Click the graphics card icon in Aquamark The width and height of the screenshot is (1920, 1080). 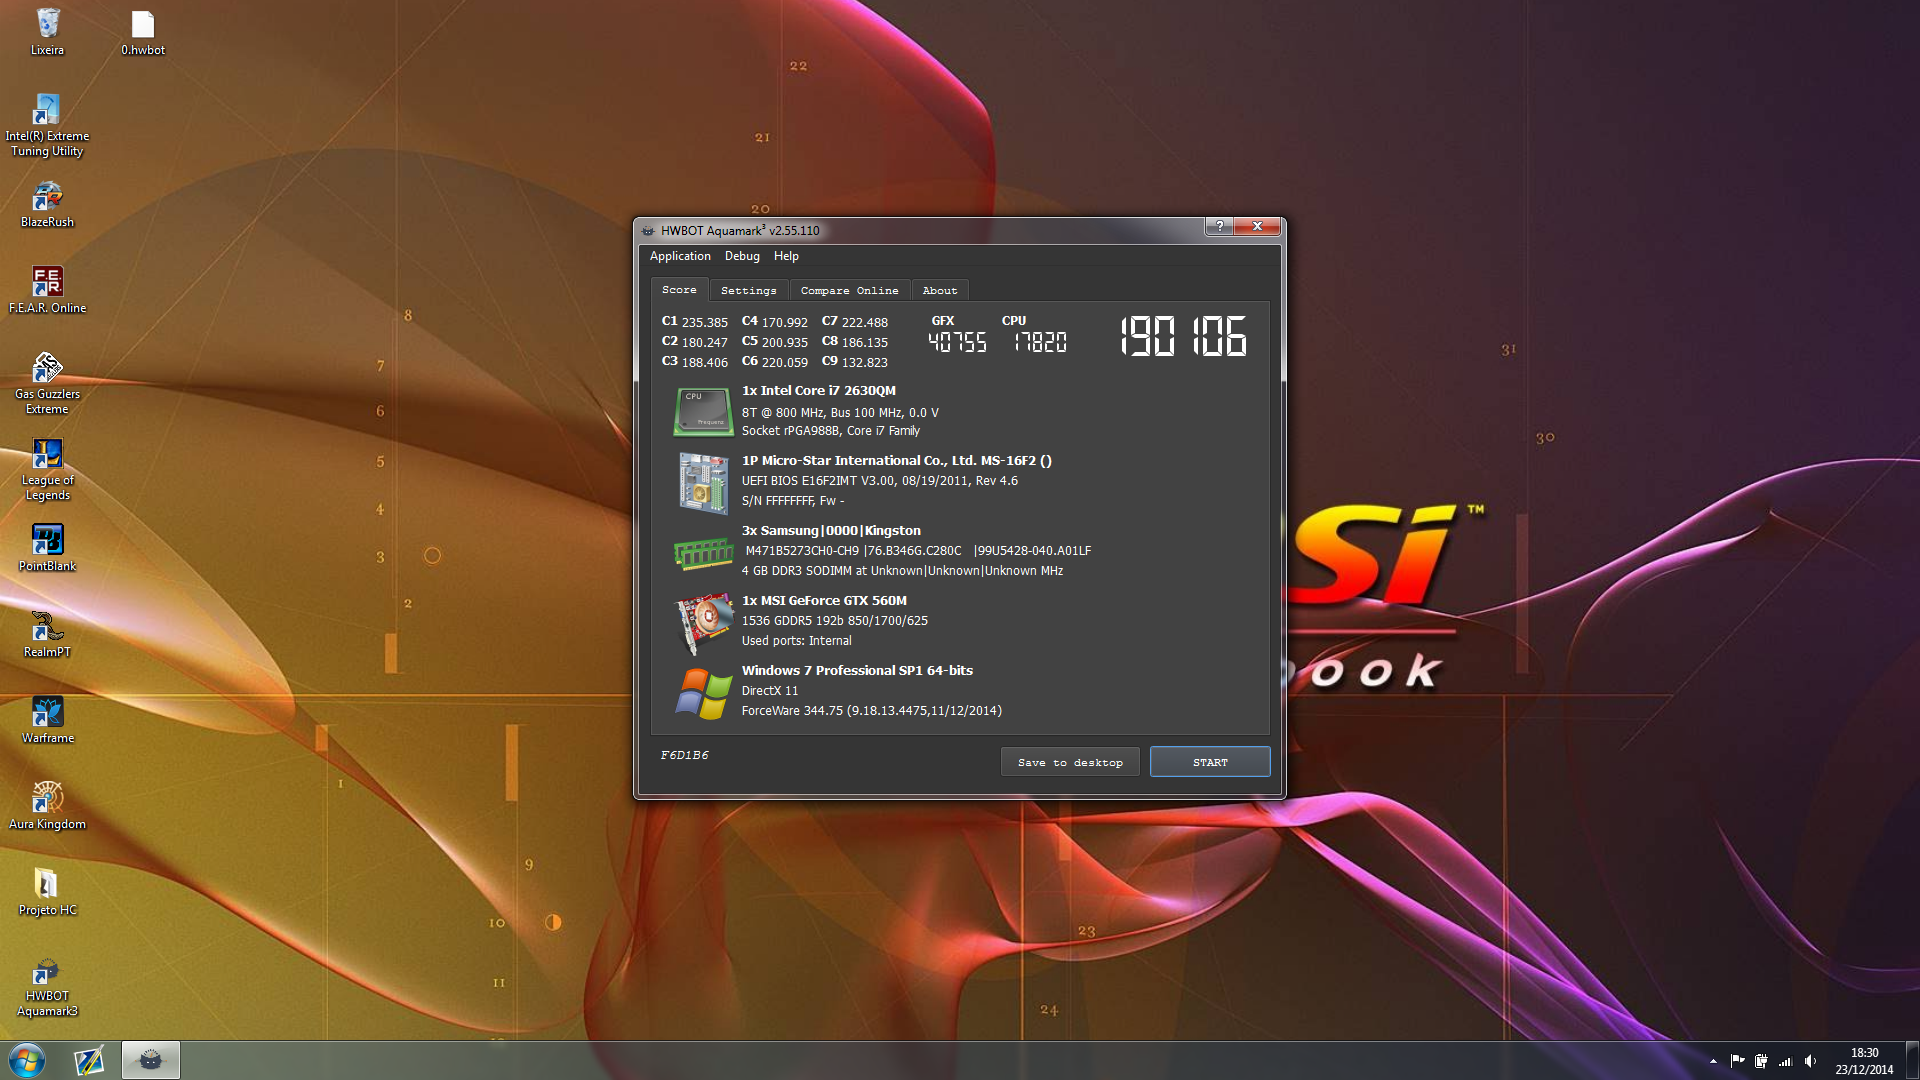tap(704, 622)
